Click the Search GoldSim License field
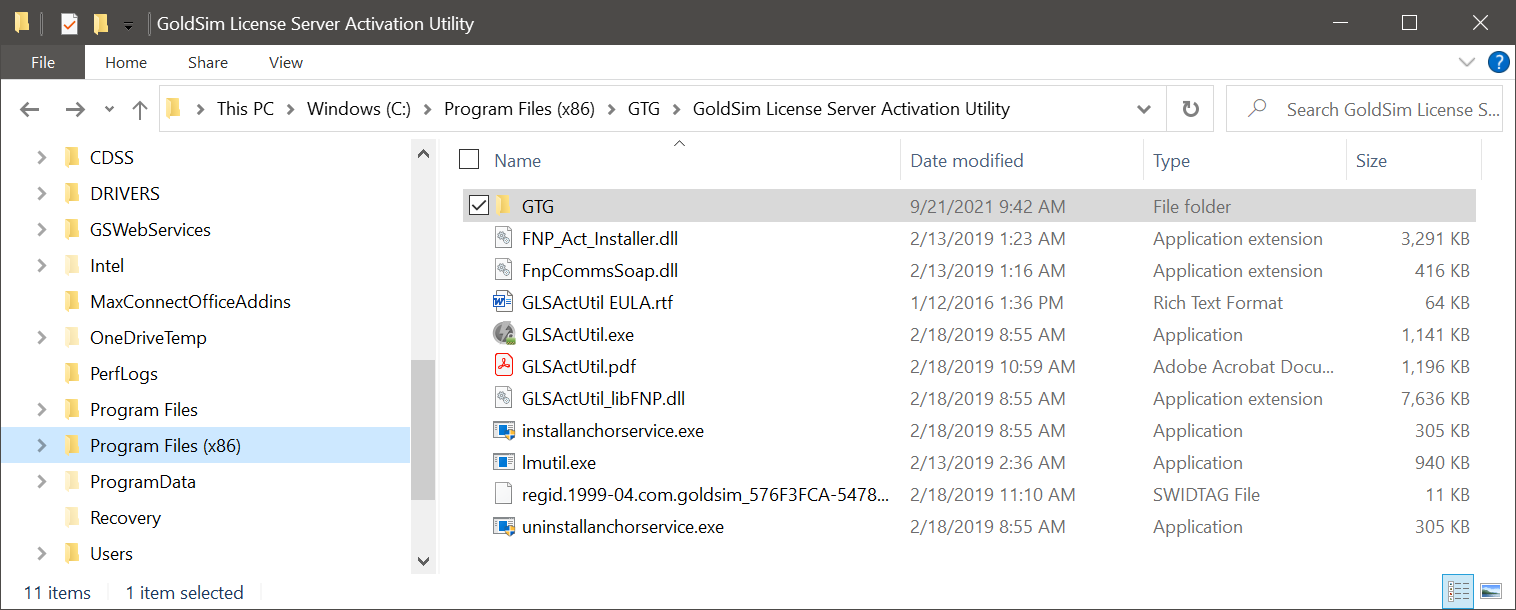 [x=1364, y=109]
